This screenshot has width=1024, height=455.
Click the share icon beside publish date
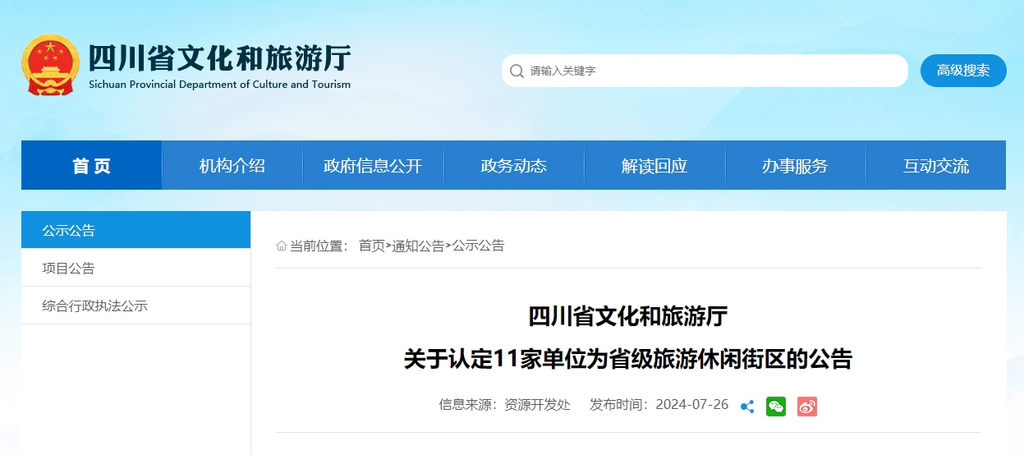click(747, 406)
